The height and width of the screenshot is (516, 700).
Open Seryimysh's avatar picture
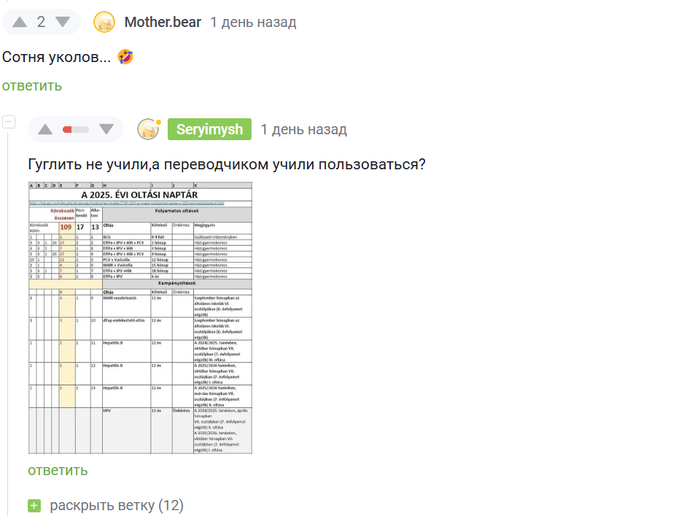(149, 129)
